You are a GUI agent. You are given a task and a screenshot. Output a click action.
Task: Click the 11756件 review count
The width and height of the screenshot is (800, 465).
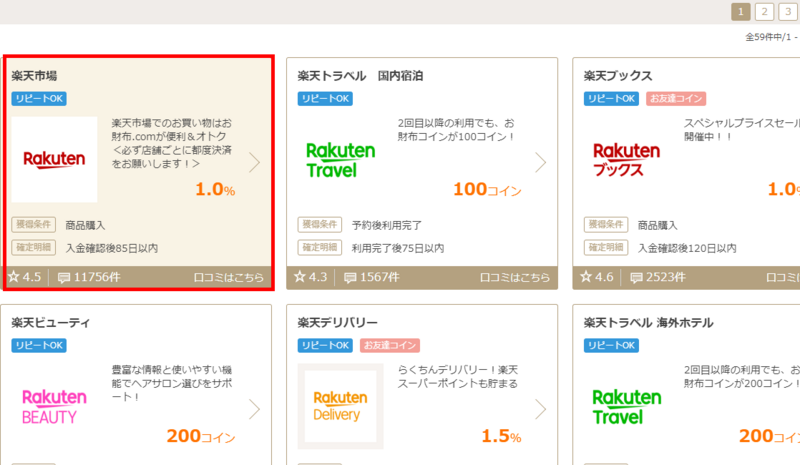(x=97, y=277)
